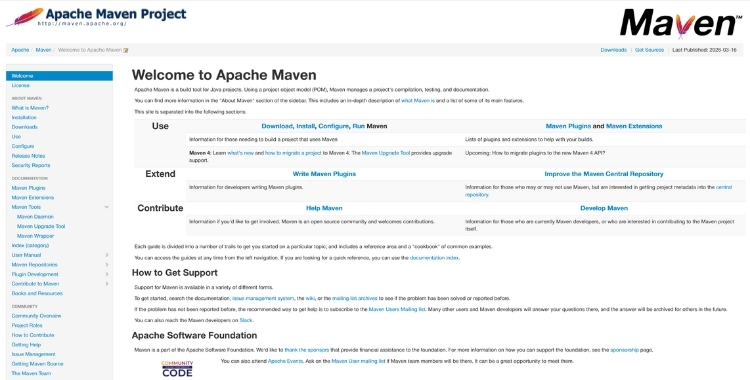Viewport: 750px width, 380px height.
Task: Open the Apache Events link
Action: pos(285,361)
